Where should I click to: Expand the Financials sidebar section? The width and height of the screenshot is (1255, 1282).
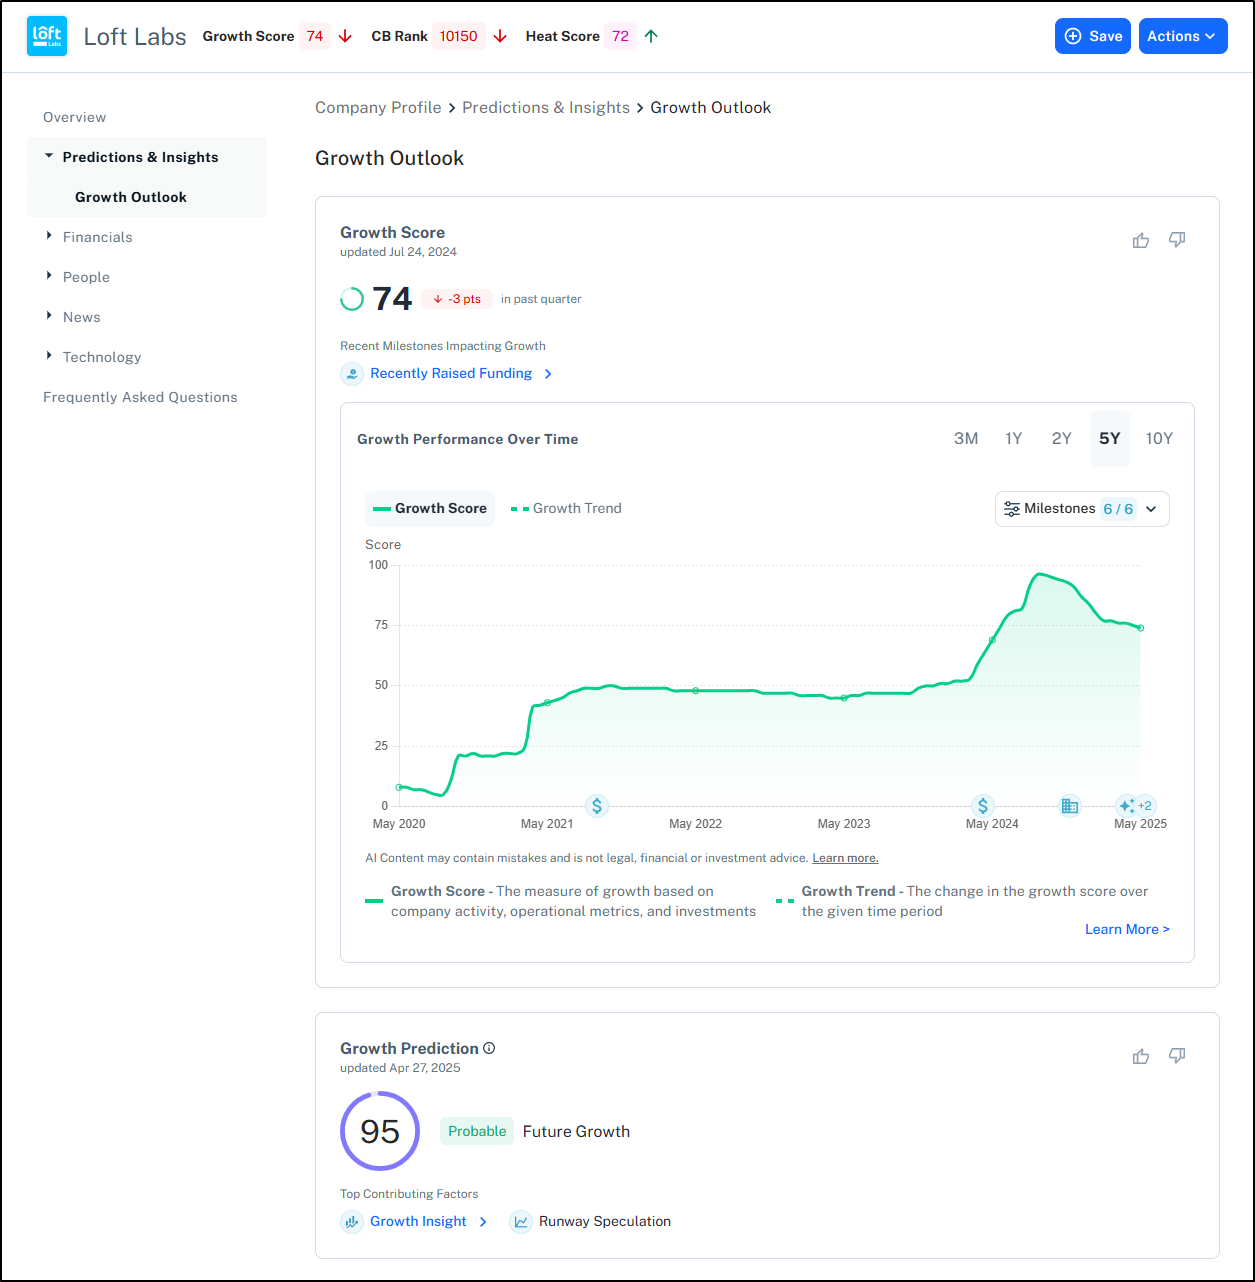point(49,237)
